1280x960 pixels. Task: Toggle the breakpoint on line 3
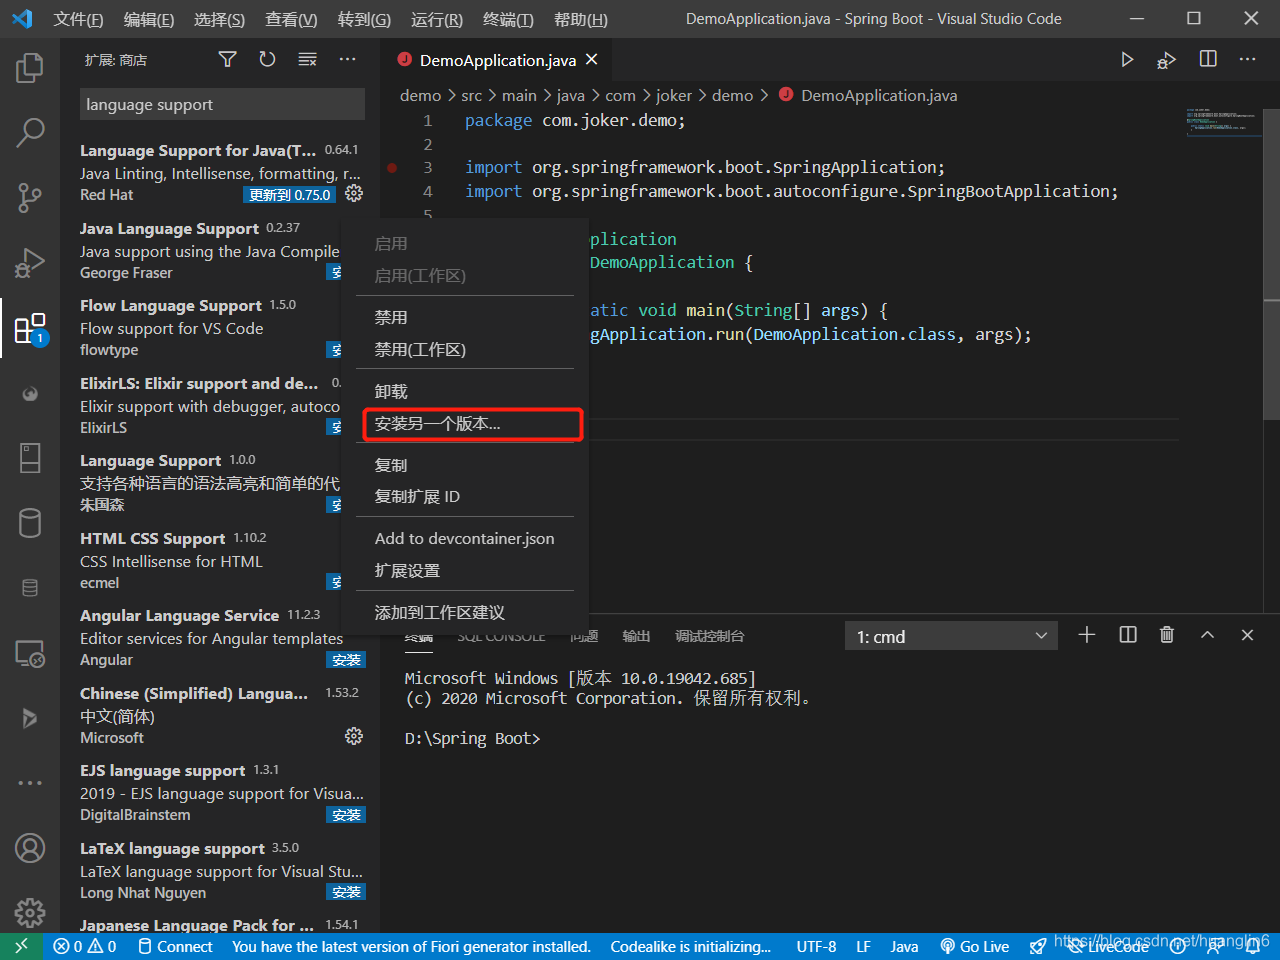pyautogui.click(x=393, y=168)
